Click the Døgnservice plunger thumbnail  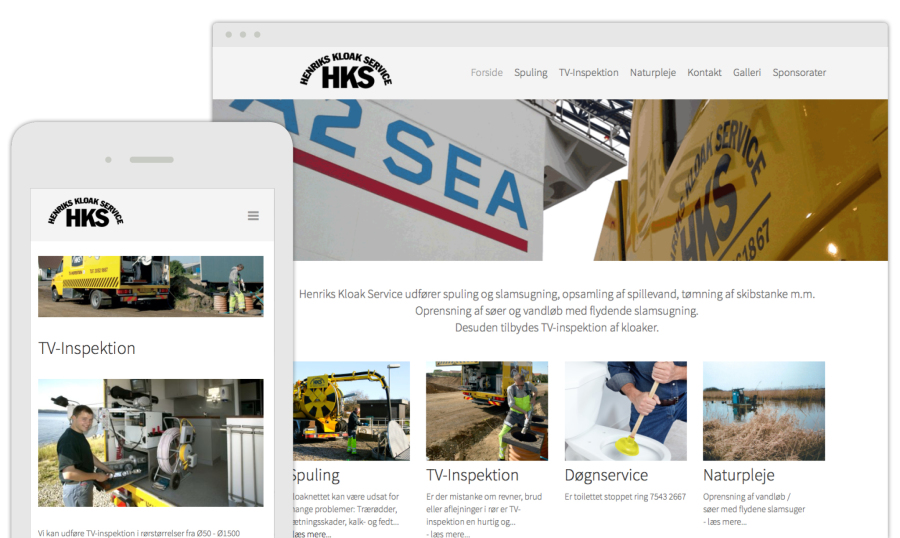coord(625,410)
